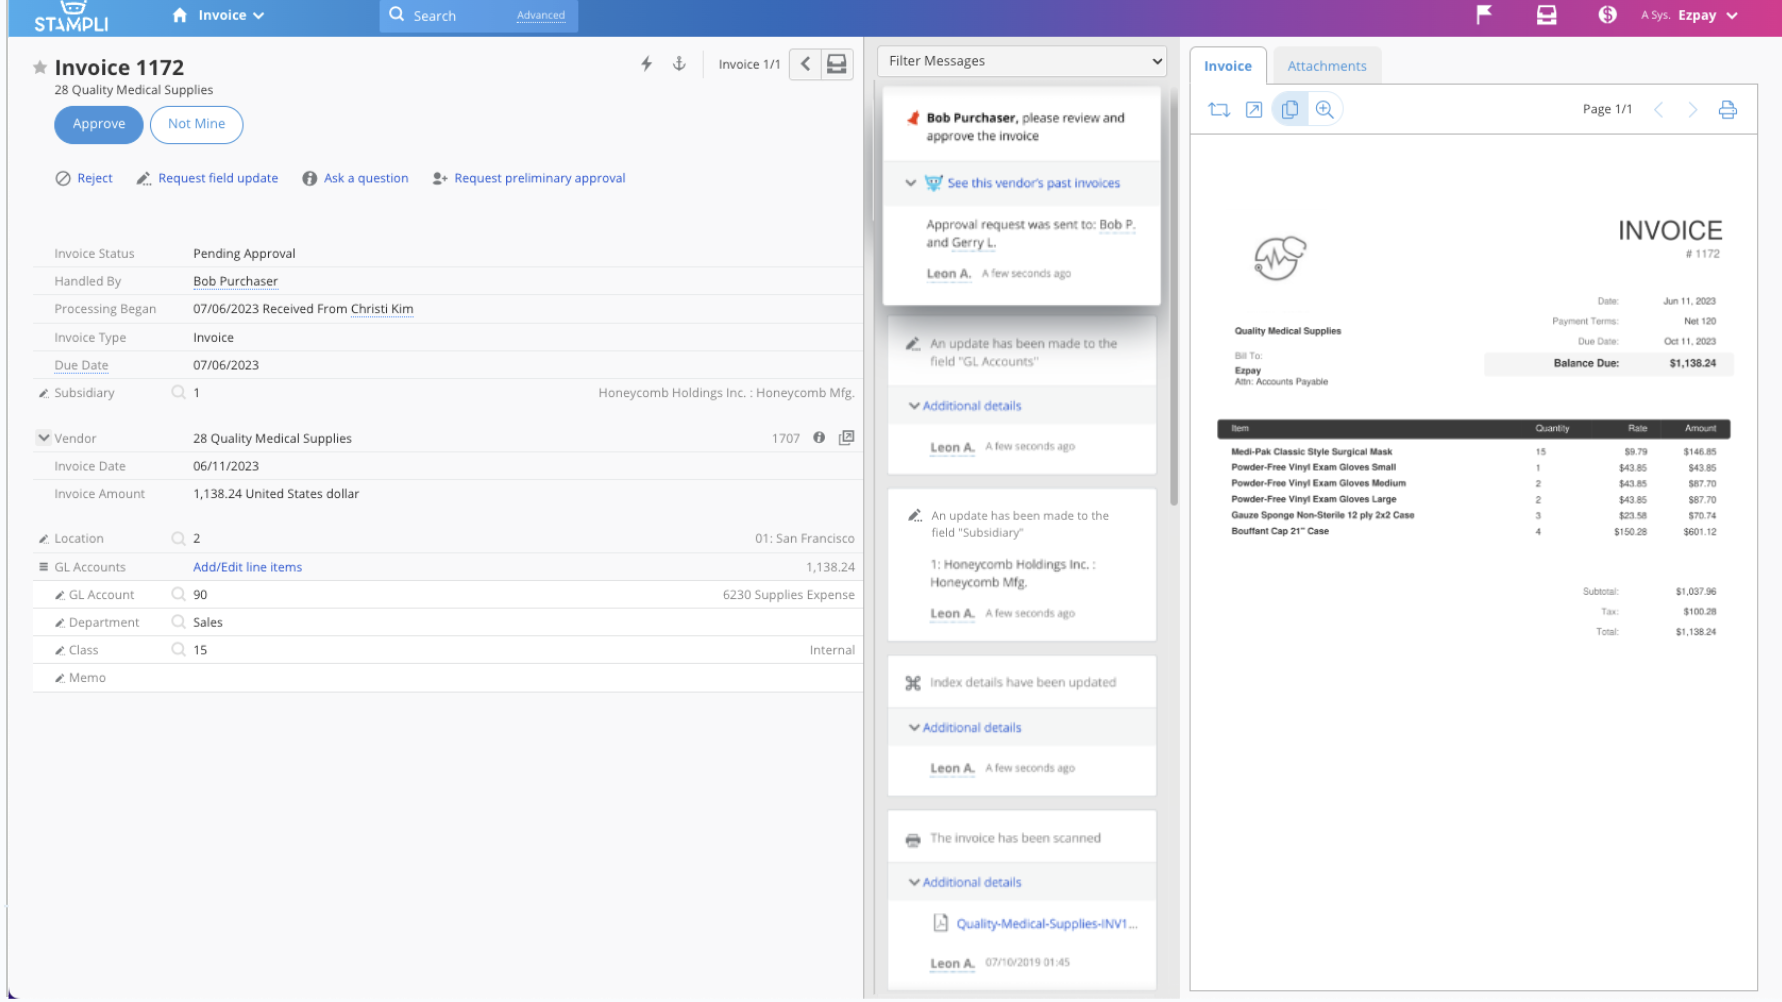The height and width of the screenshot is (1002, 1782).
Task: Click the rotate icon in invoice viewer toolbar
Action: (x=1219, y=110)
